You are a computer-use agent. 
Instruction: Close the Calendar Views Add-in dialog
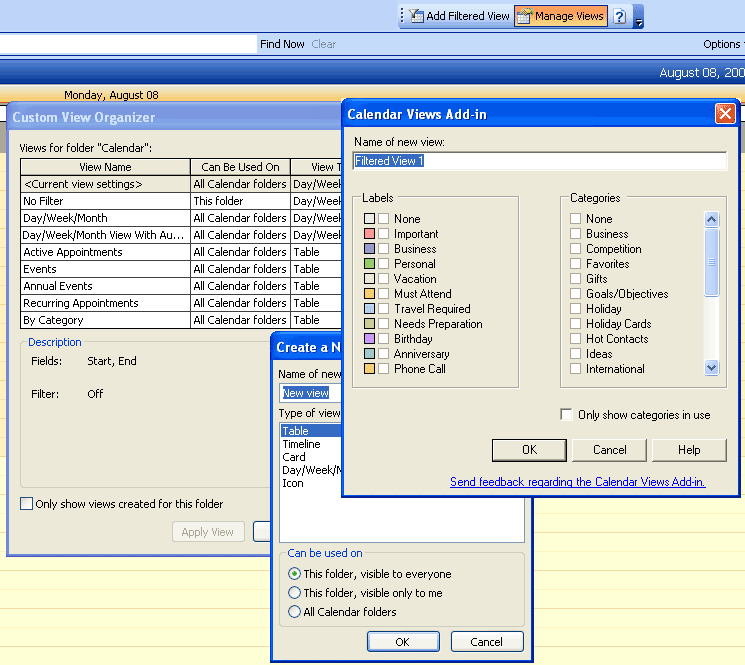[x=725, y=114]
